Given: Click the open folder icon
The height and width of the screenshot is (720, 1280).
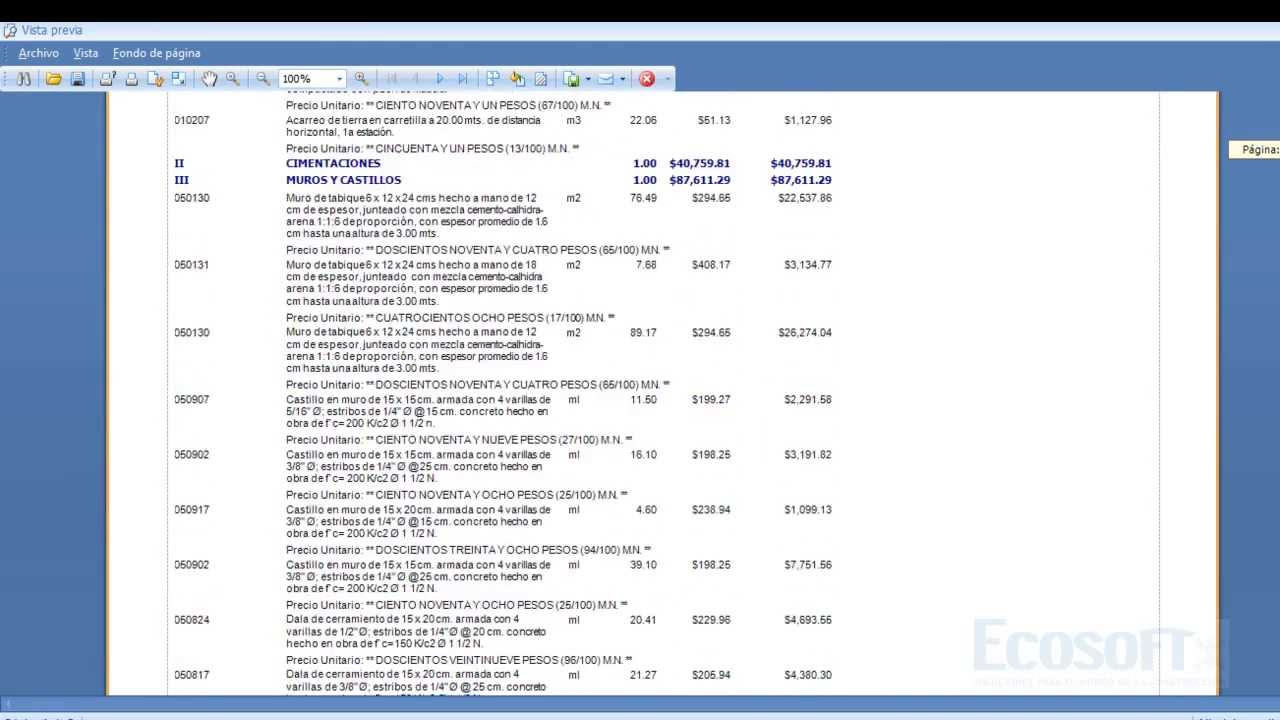Looking at the screenshot, I should (x=54, y=79).
